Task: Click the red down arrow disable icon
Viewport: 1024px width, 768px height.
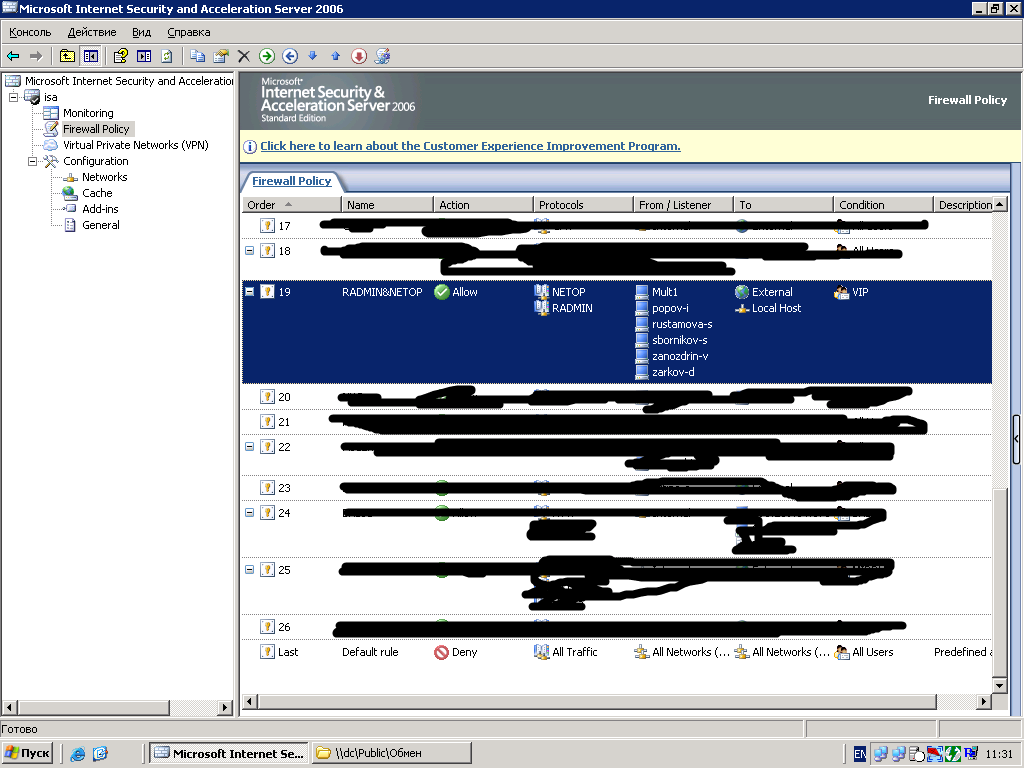Action: pyautogui.click(x=359, y=56)
